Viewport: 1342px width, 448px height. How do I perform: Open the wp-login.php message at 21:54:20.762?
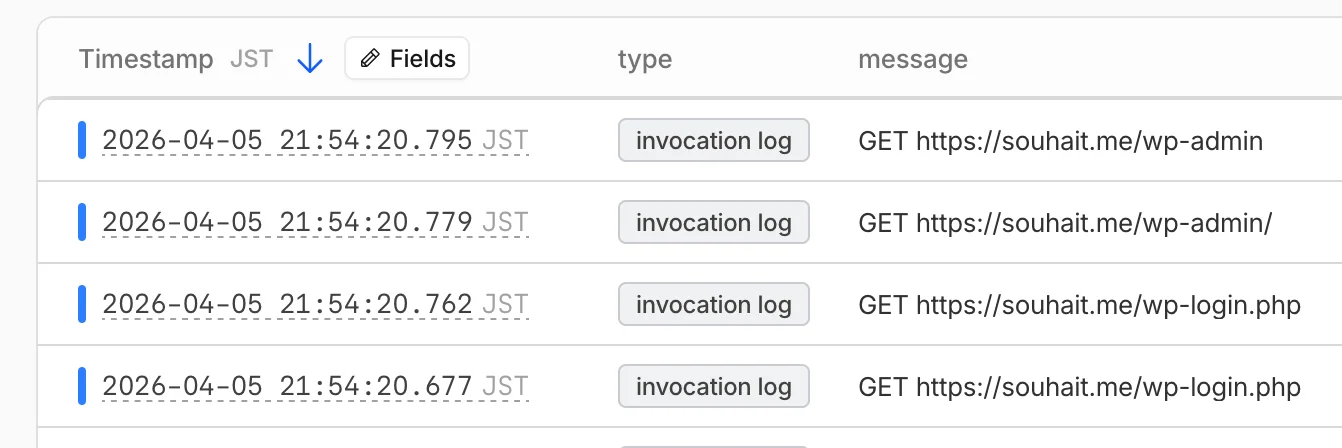click(x=1079, y=305)
